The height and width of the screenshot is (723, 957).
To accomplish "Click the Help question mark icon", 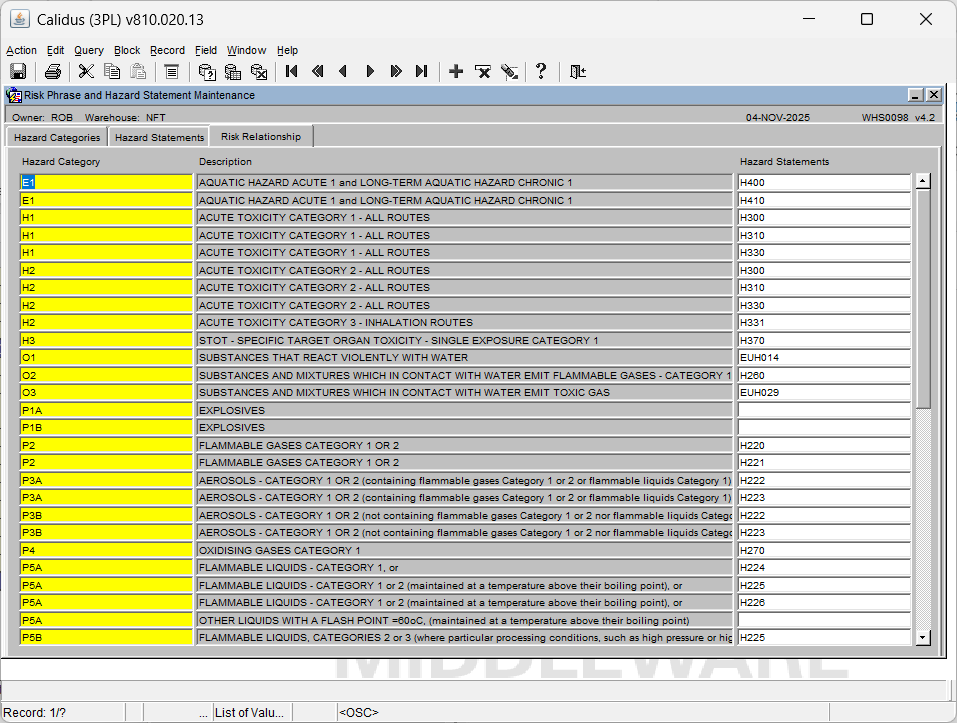I will tap(541, 71).
